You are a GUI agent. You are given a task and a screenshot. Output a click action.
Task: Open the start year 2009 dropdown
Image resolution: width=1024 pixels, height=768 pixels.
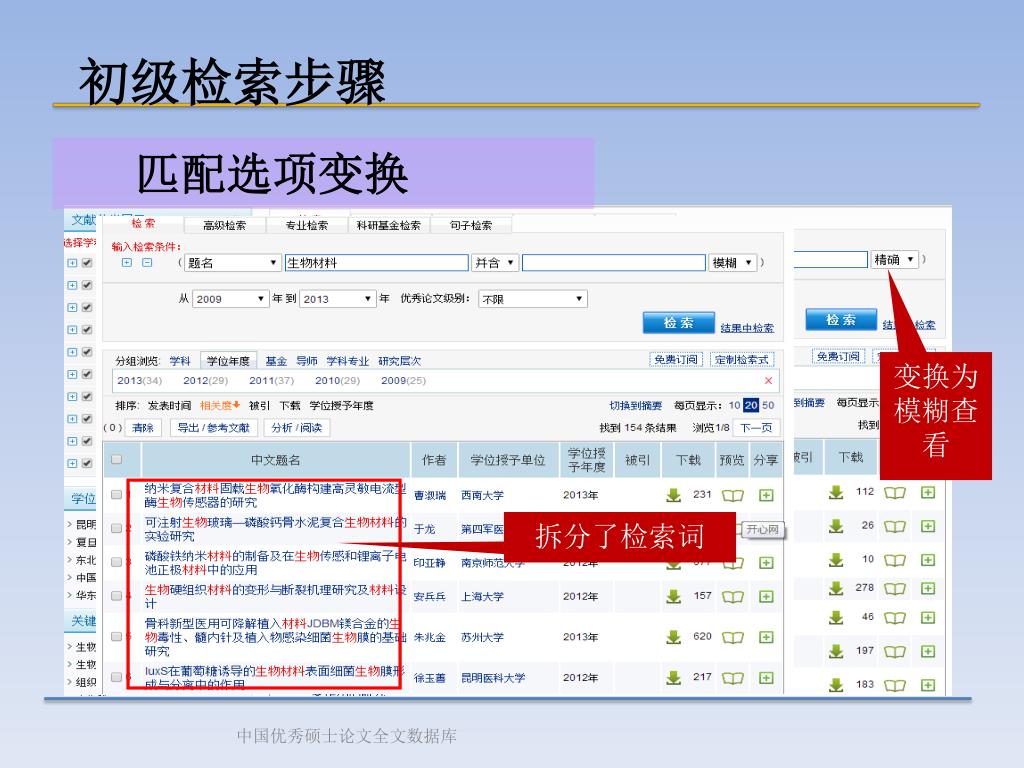point(230,299)
